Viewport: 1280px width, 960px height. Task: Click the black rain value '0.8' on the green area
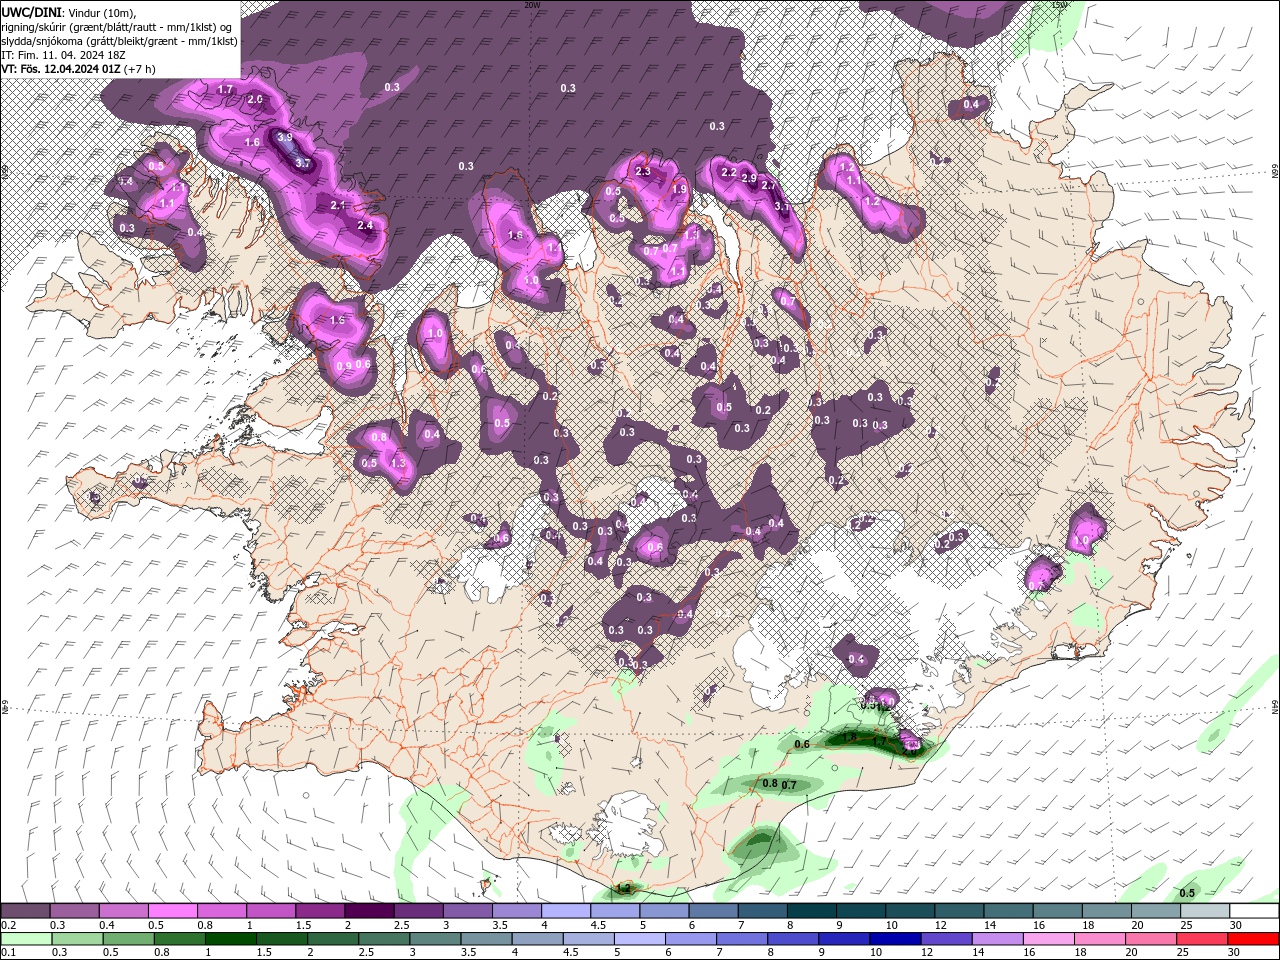tap(770, 783)
